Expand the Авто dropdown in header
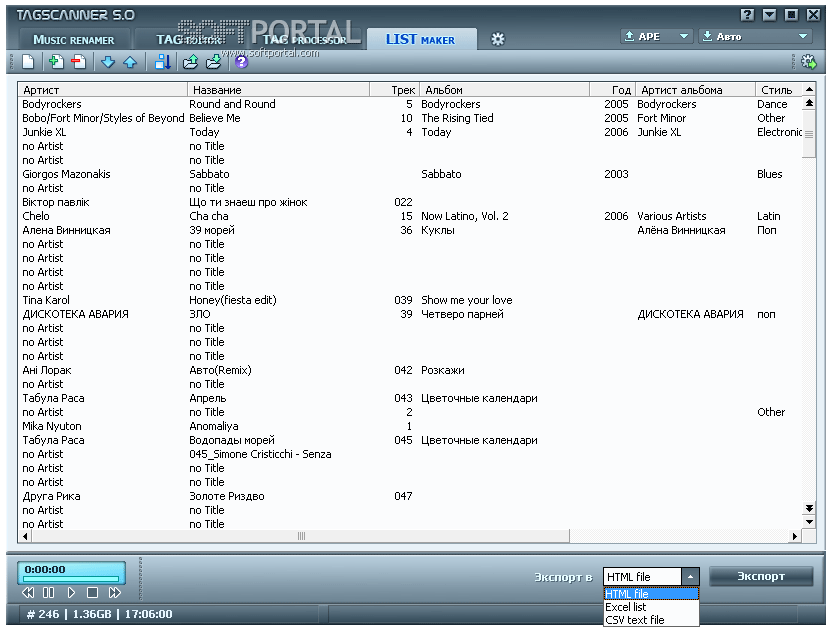This screenshot has width=830, height=635. (803, 36)
